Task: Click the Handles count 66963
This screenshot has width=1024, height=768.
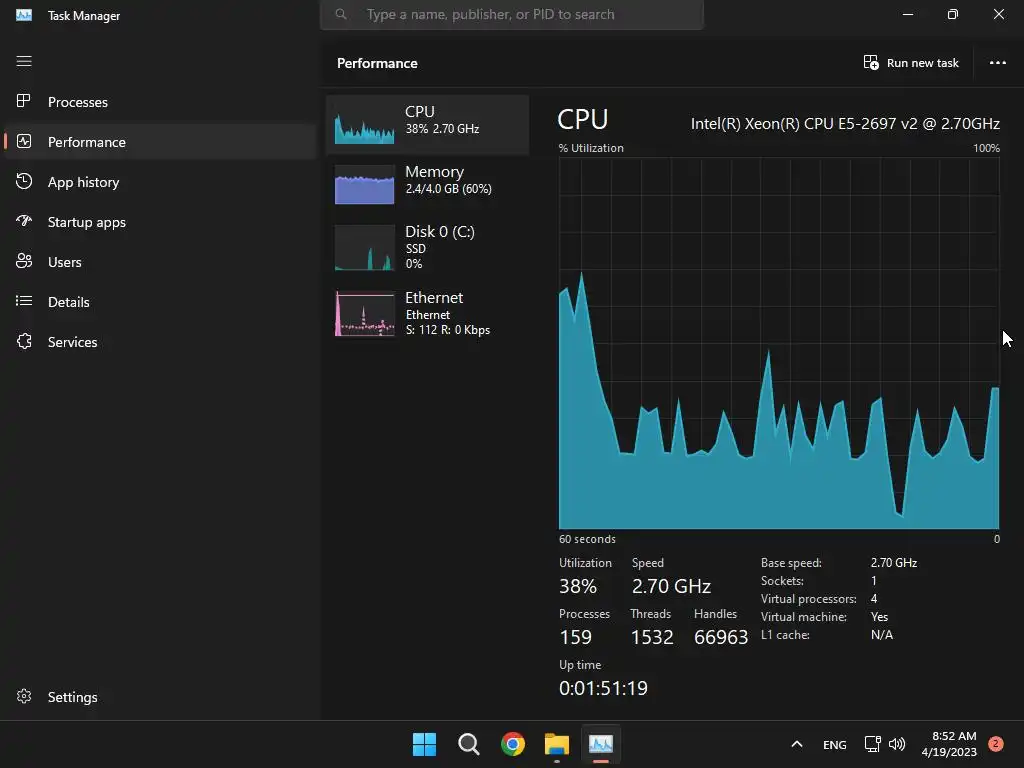Action: coord(720,637)
